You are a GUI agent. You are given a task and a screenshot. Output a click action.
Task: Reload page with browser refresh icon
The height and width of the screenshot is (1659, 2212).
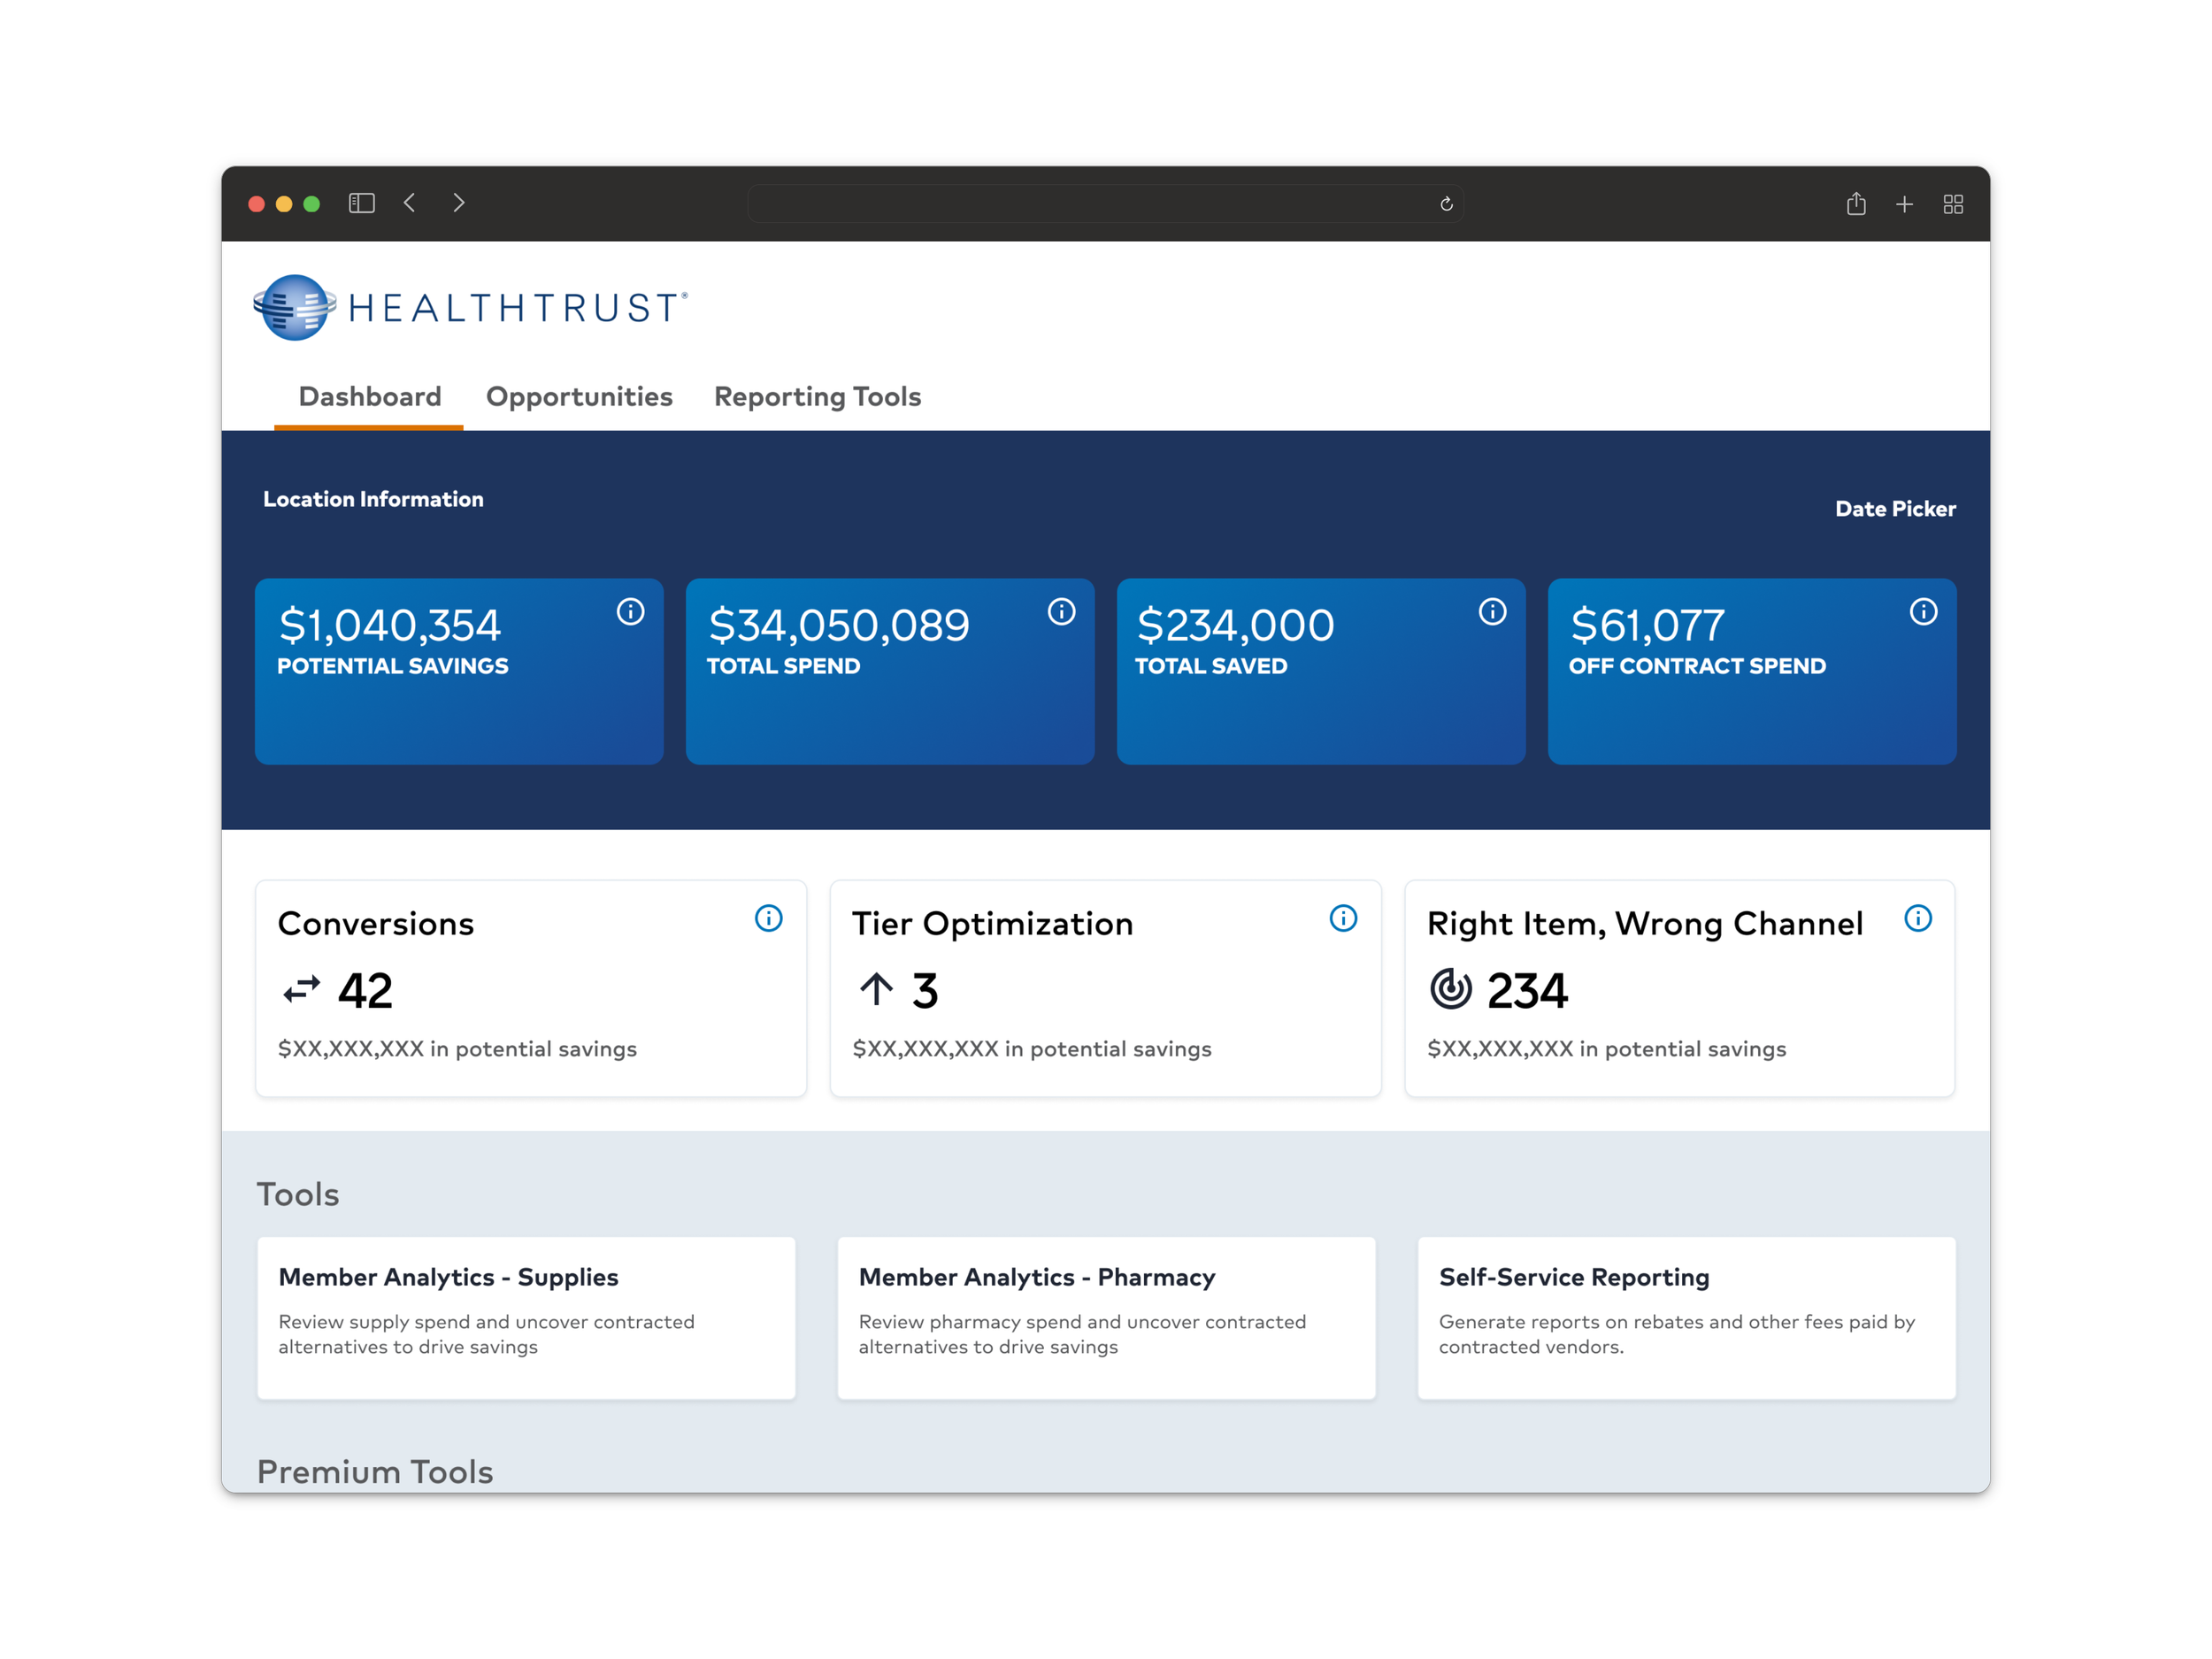pos(1446,204)
